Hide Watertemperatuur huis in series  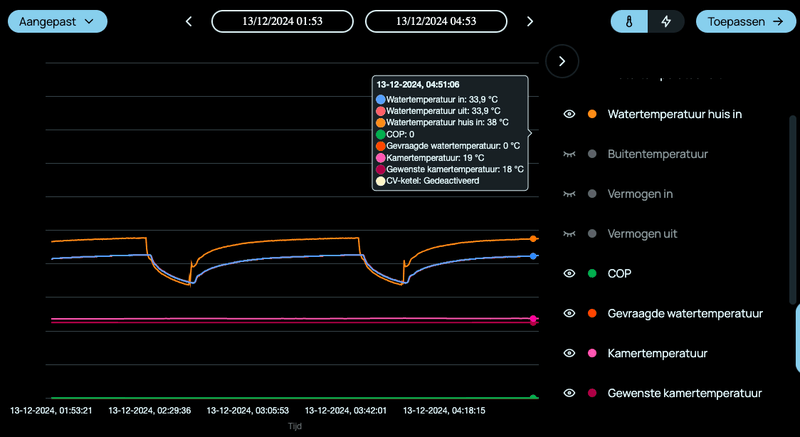(569, 114)
